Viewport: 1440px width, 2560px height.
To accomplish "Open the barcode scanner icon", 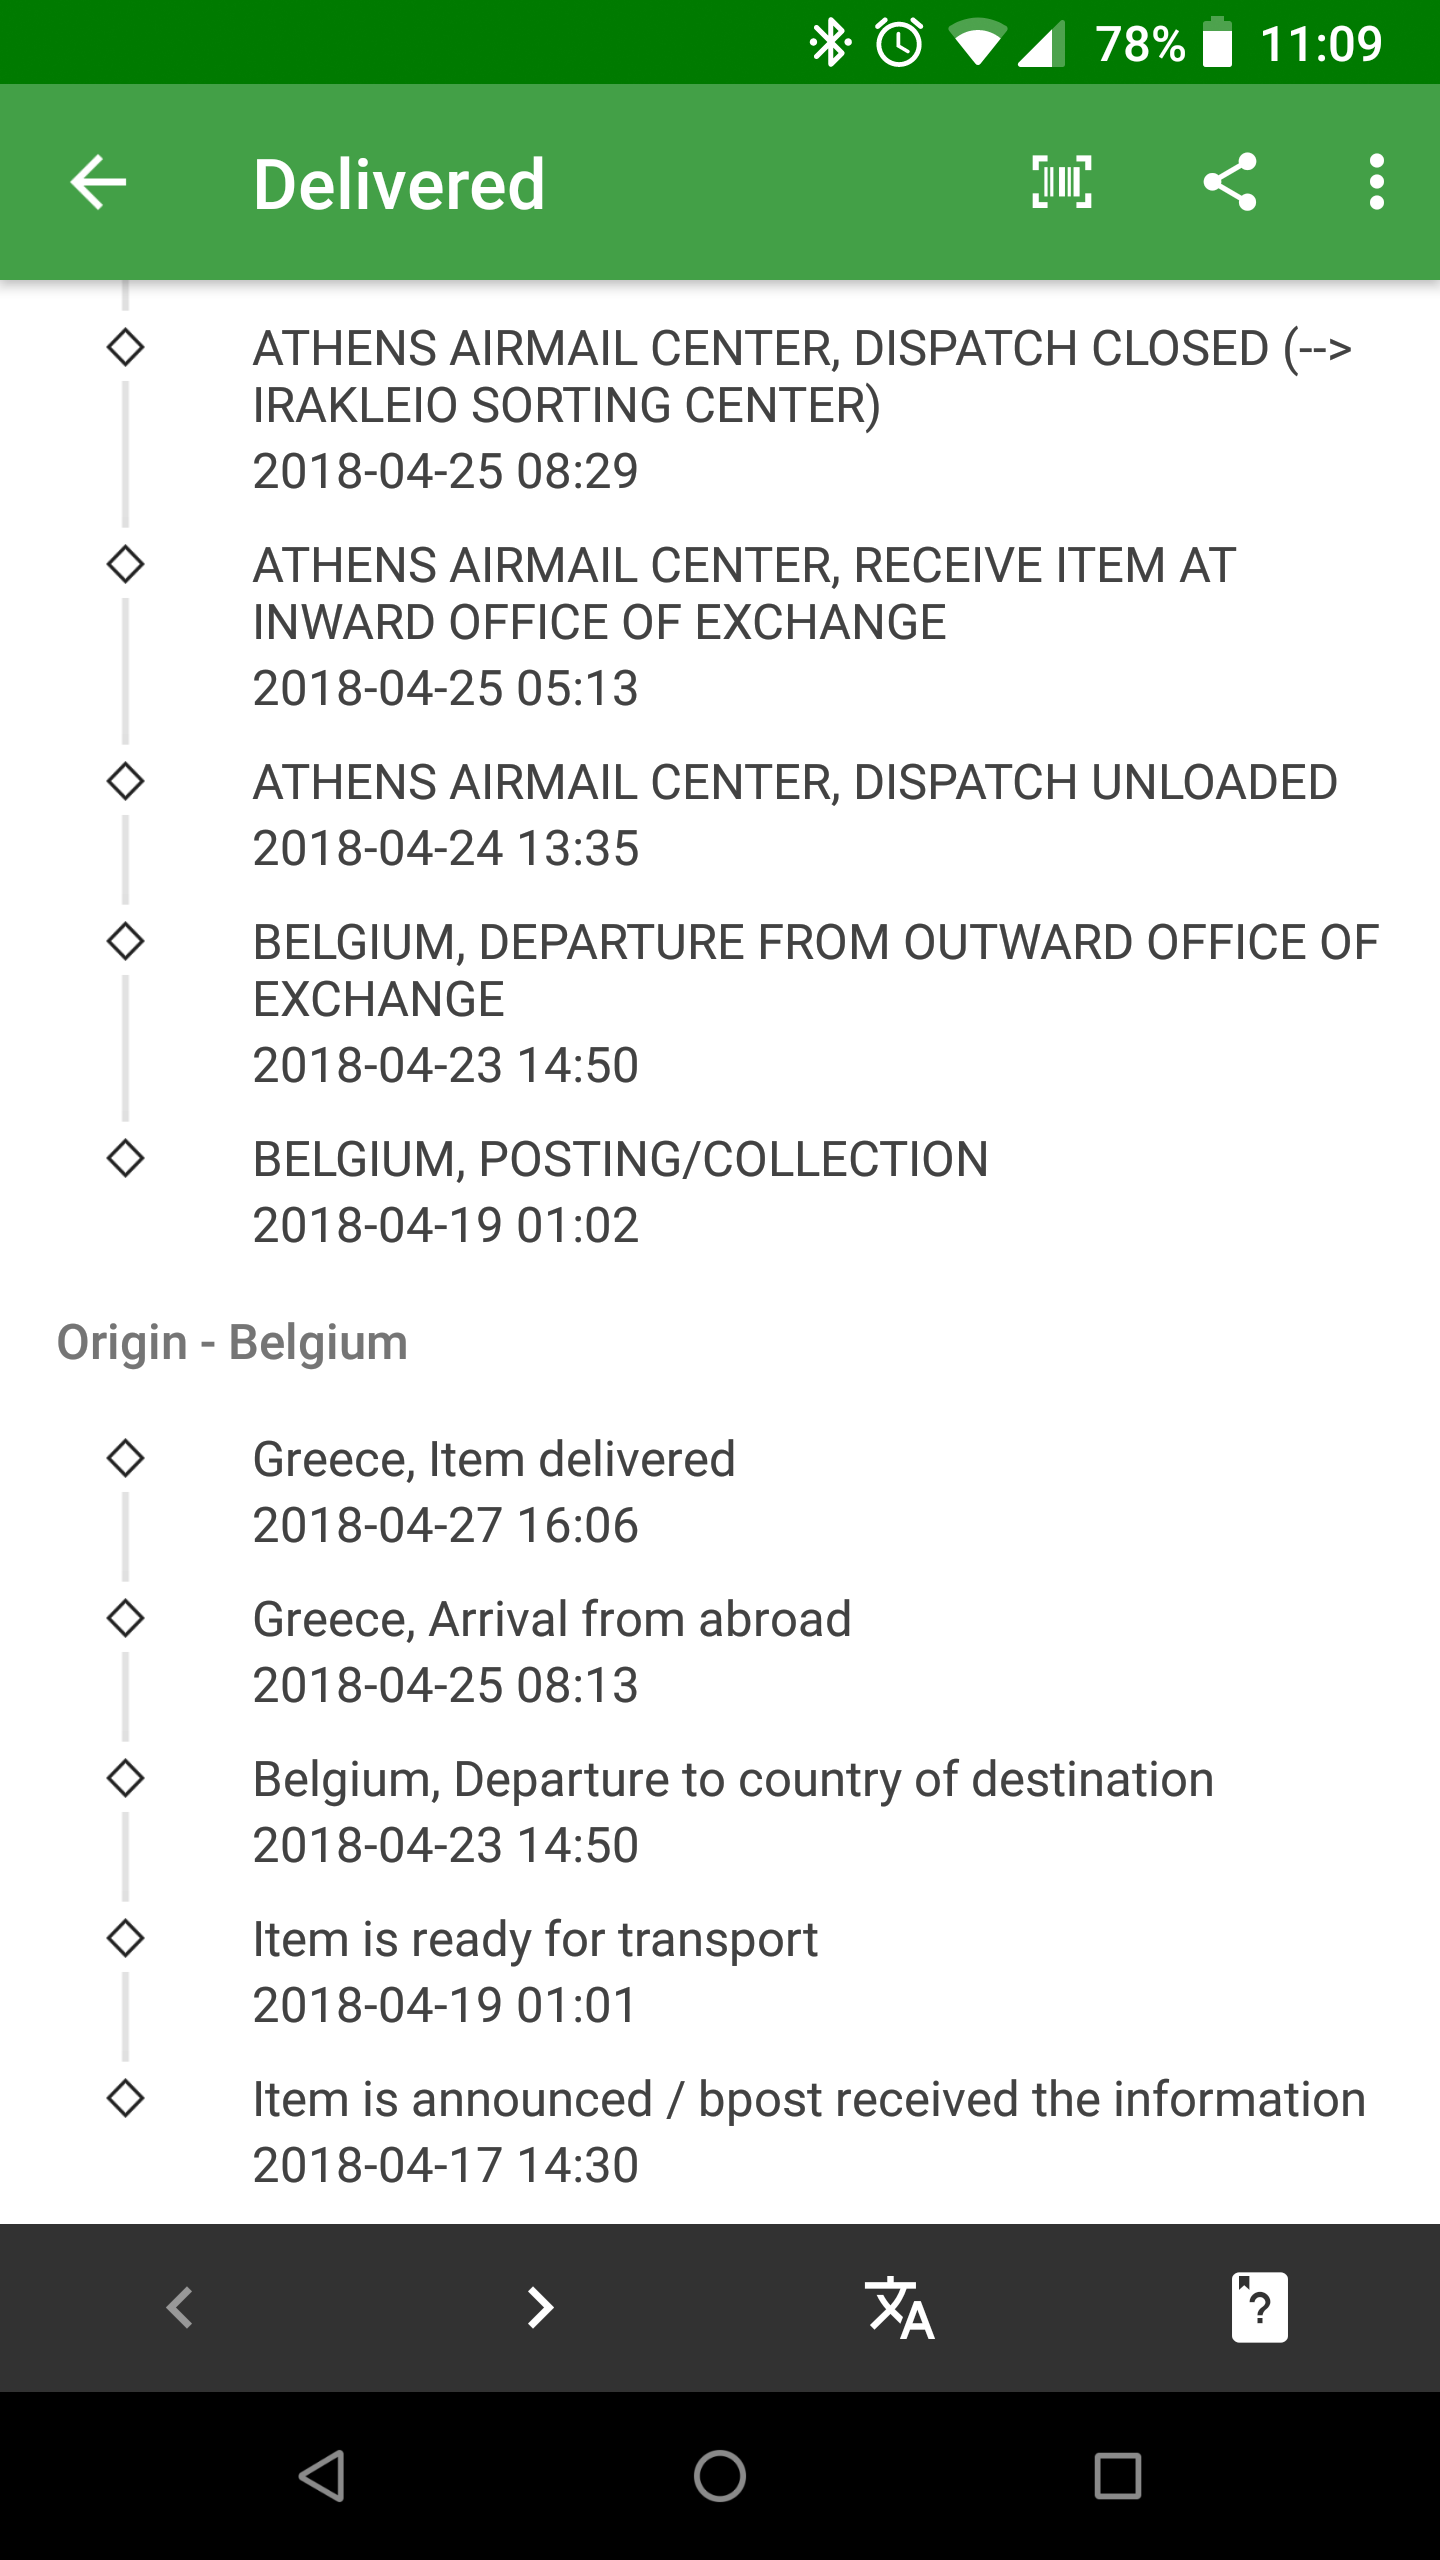I will click(1061, 182).
